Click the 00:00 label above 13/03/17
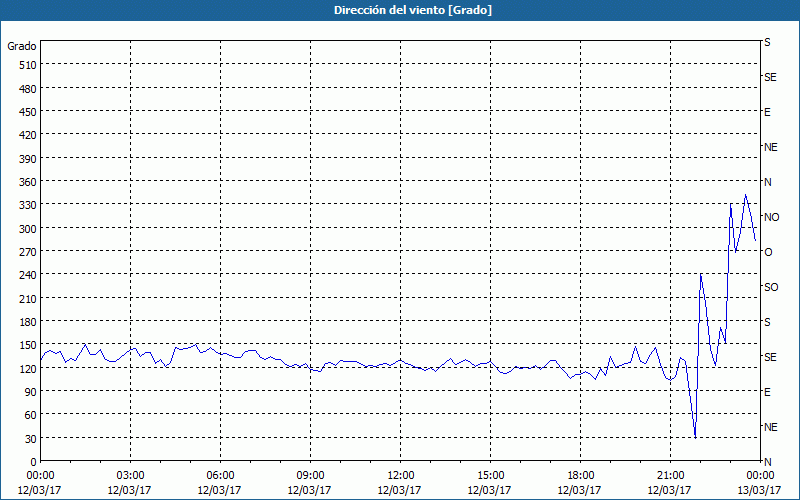 click(x=760, y=476)
